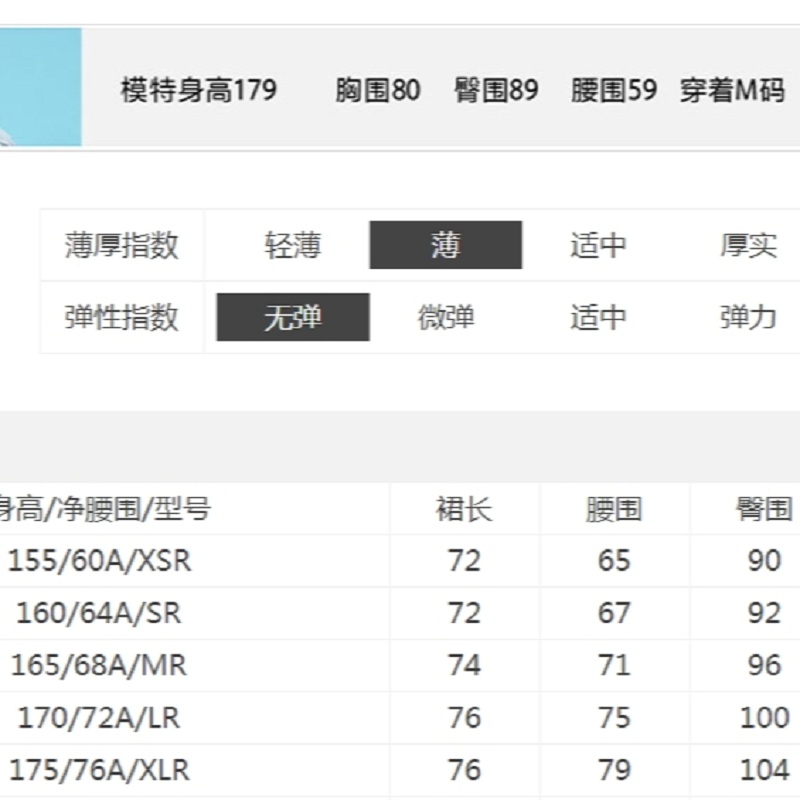This screenshot has width=800, height=800.
Task: Click the model photo thumbnail
Action: tap(40, 88)
